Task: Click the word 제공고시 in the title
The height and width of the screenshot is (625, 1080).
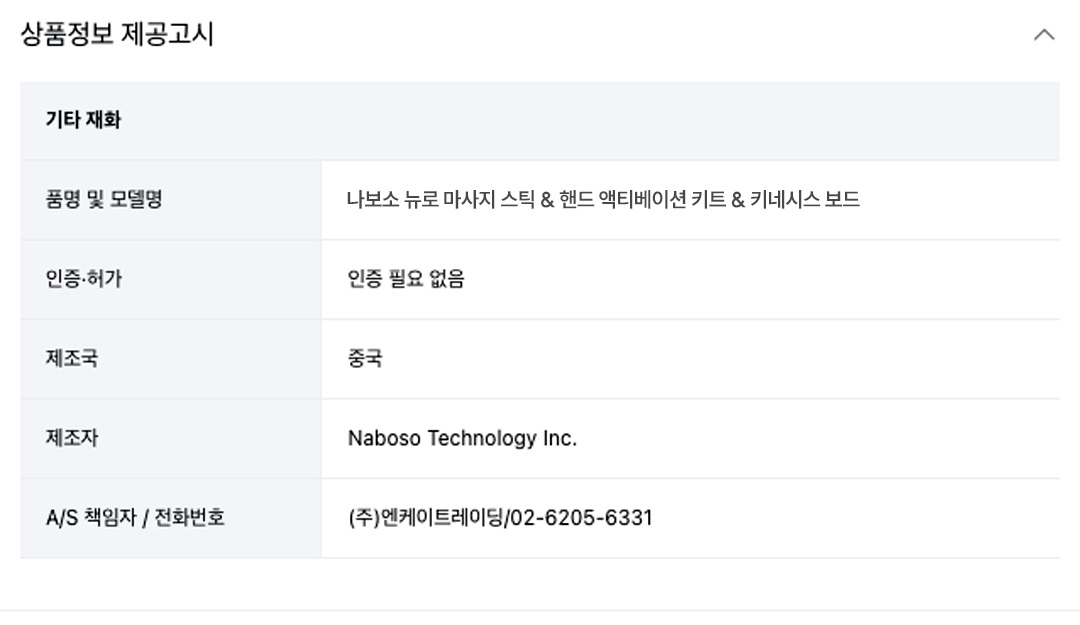Action: pyautogui.click(x=167, y=34)
